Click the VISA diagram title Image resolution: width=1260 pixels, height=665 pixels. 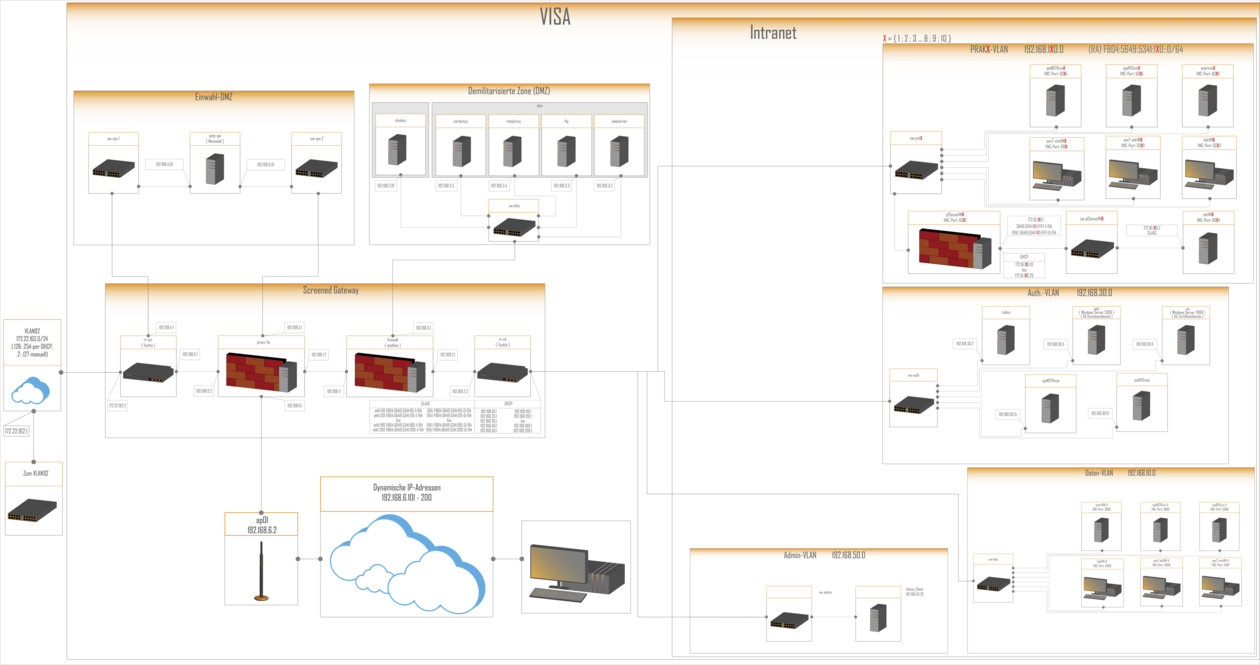[x=555, y=16]
